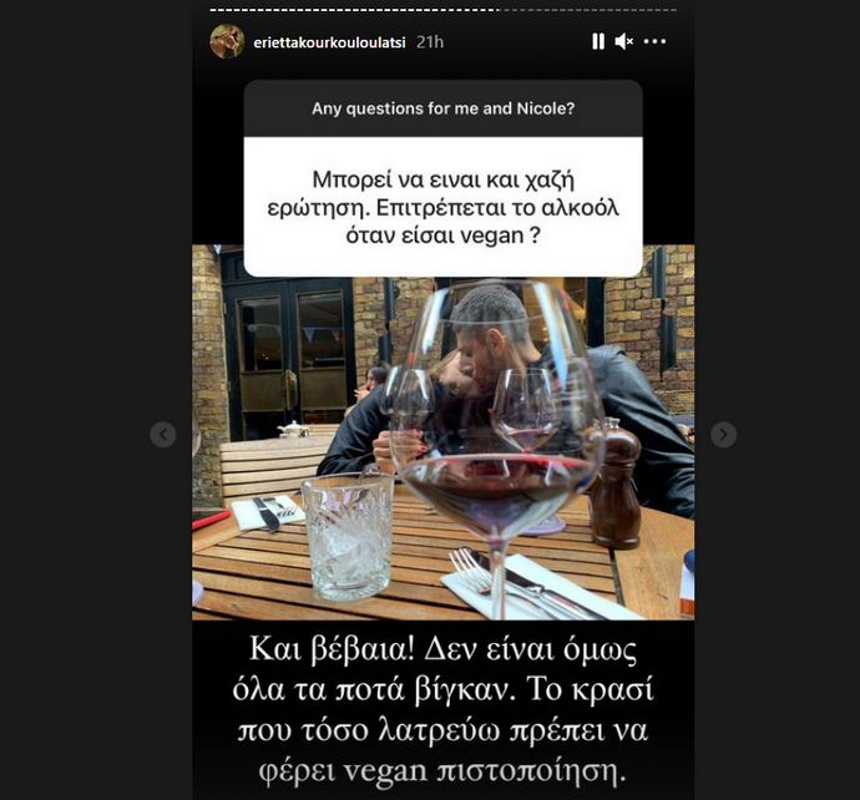The height and width of the screenshot is (800, 860).
Task: Click the wooden pepper grinder in photo
Action: (x=614, y=484)
